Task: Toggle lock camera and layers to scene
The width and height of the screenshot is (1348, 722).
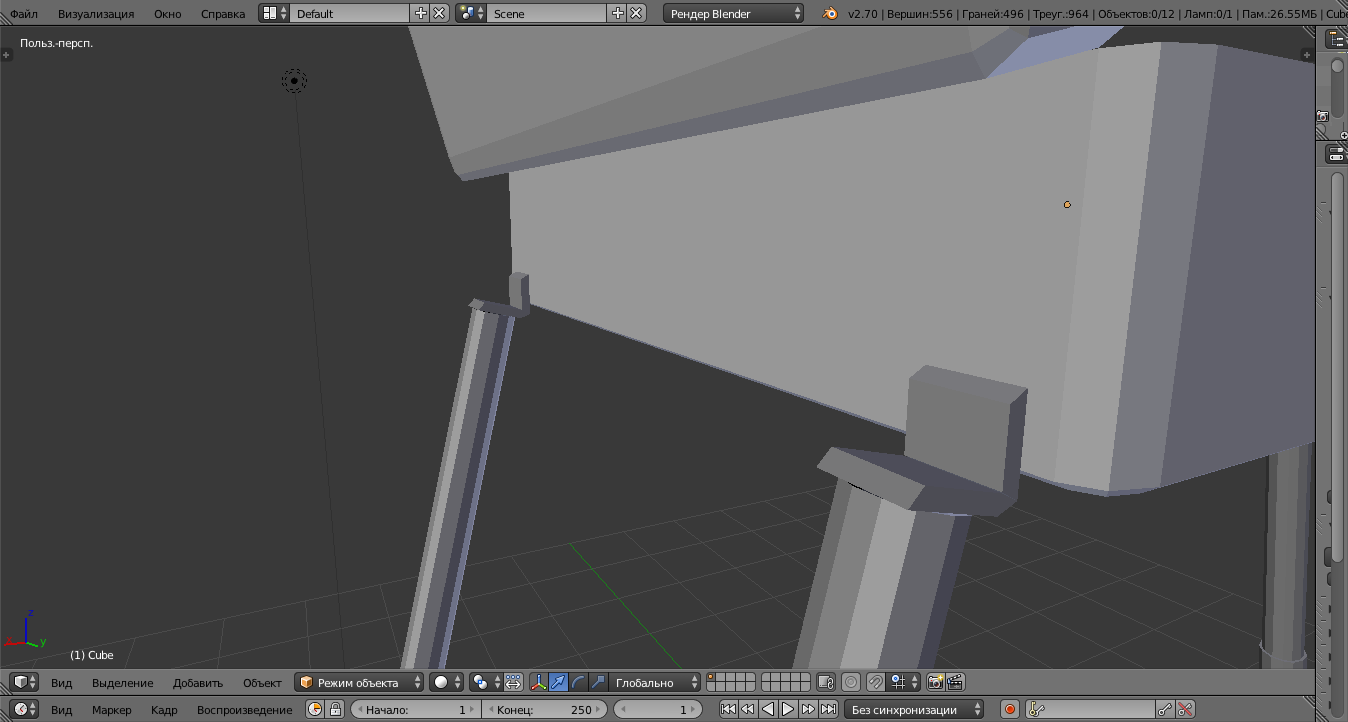Action: point(825,682)
